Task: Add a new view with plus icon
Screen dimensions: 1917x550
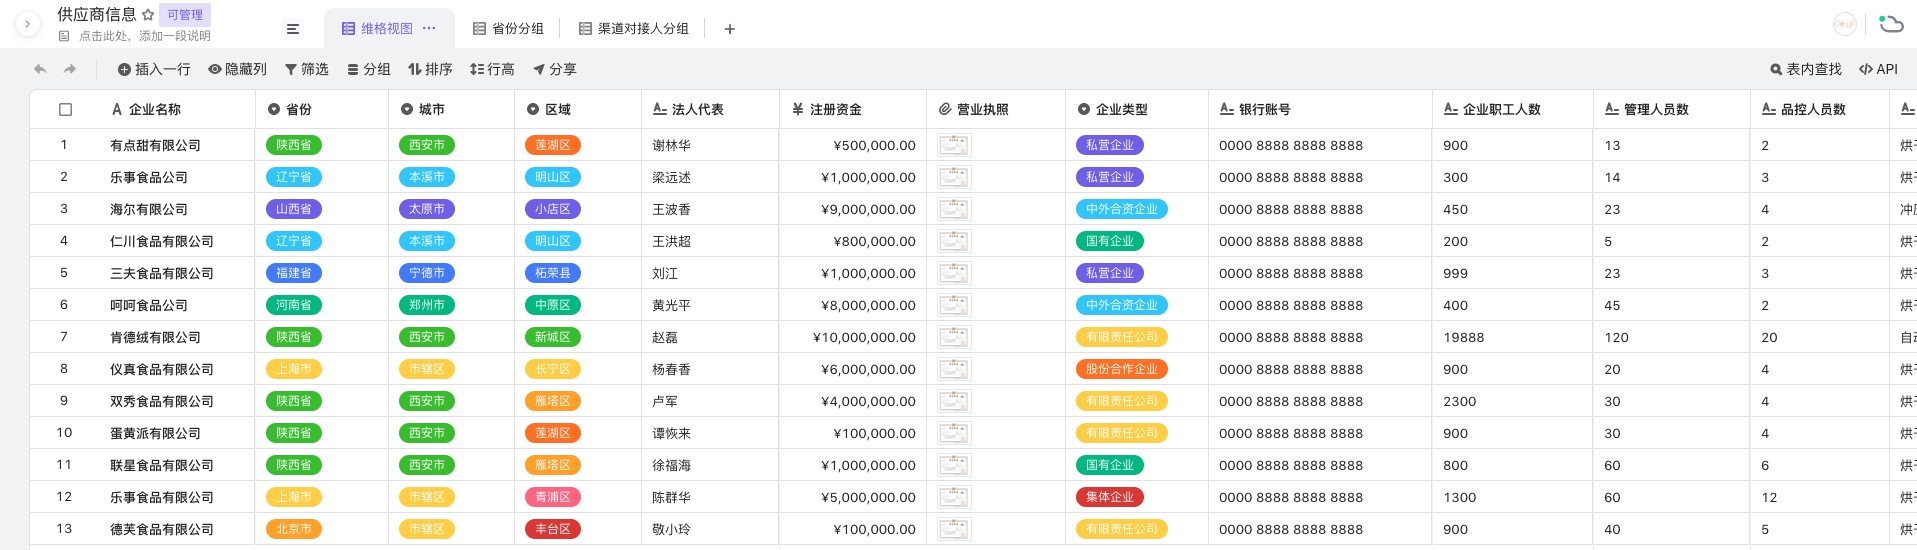Action: 730,29
